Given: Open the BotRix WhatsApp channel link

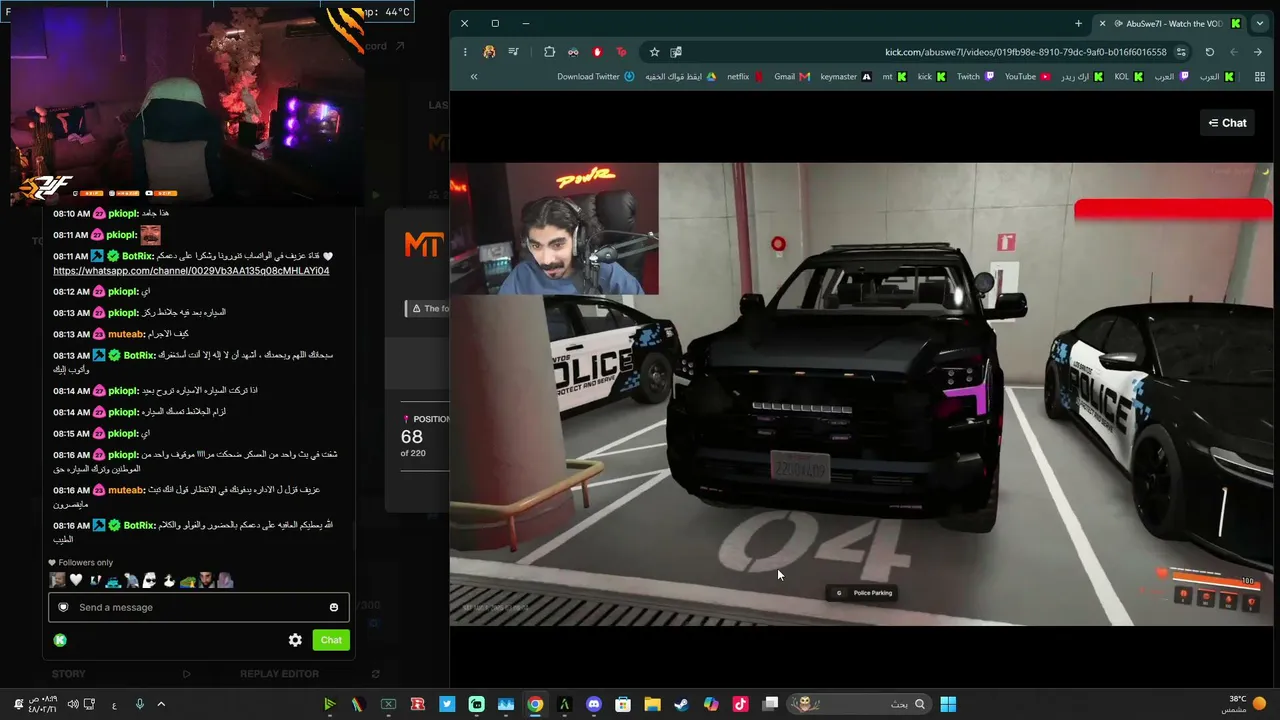Looking at the screenshot, I should pyautogui.click(x=191, y=271).
